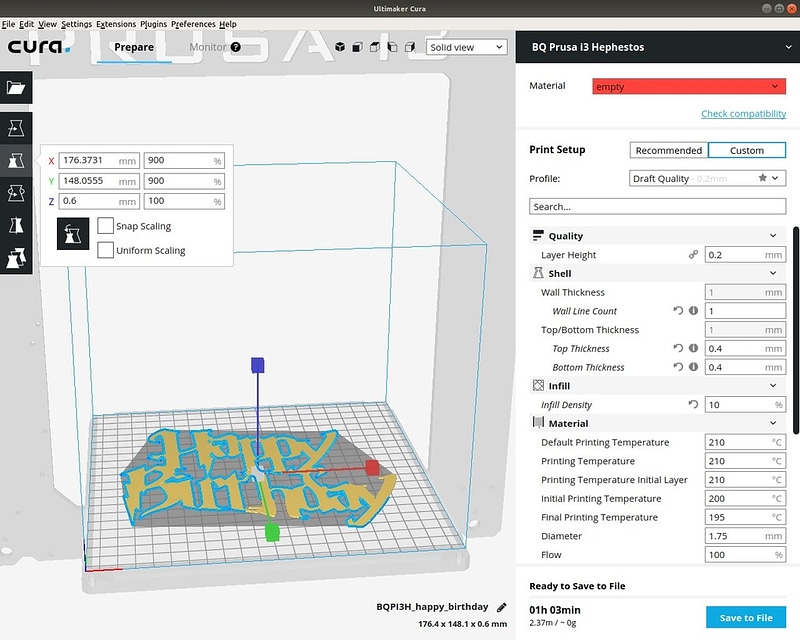Viewport: 800px width, 640px height.
Task: Reset Wall Line Count with revert arrow
Action: pyautogui.click(x=678, y=310)
